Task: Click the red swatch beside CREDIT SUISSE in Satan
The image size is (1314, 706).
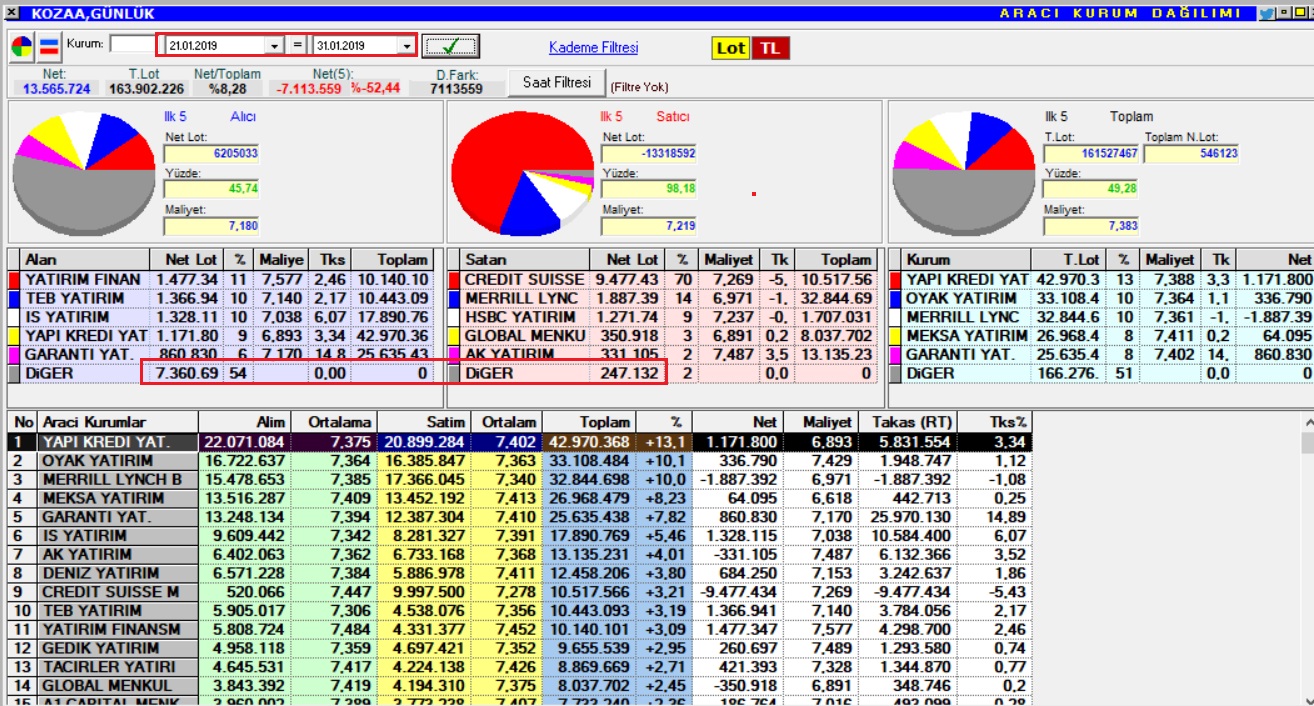Action: [454, 279]
